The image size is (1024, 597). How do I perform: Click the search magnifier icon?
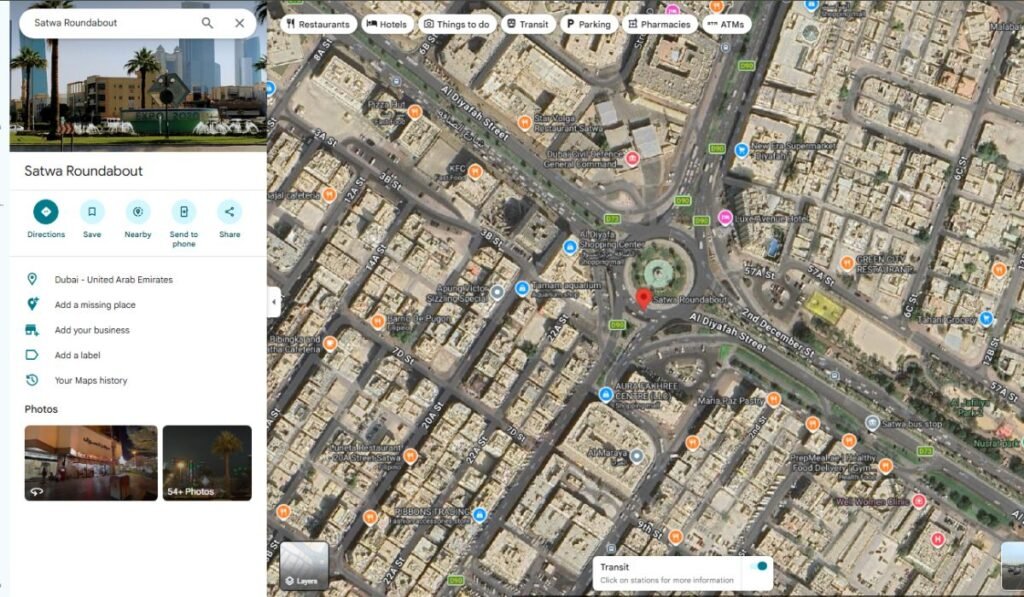pos(207,20)
